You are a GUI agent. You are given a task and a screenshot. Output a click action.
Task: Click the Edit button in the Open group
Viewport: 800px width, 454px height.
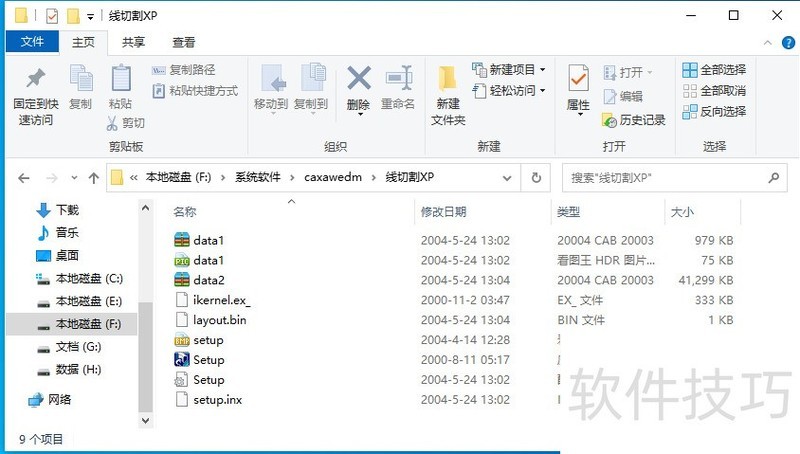(x=622, y=96)
